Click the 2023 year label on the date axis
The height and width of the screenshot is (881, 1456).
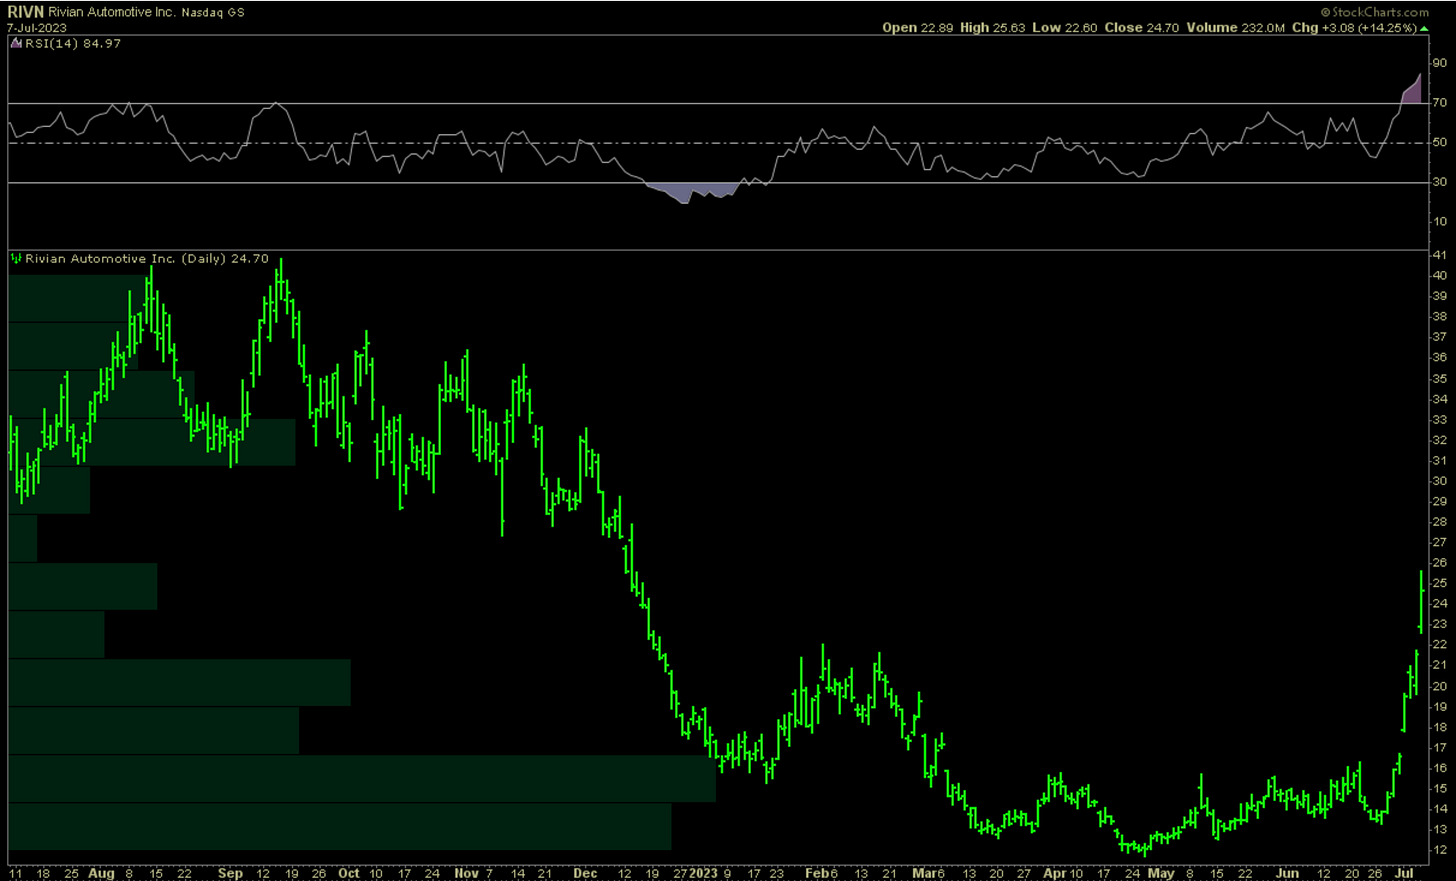[703, 873]
